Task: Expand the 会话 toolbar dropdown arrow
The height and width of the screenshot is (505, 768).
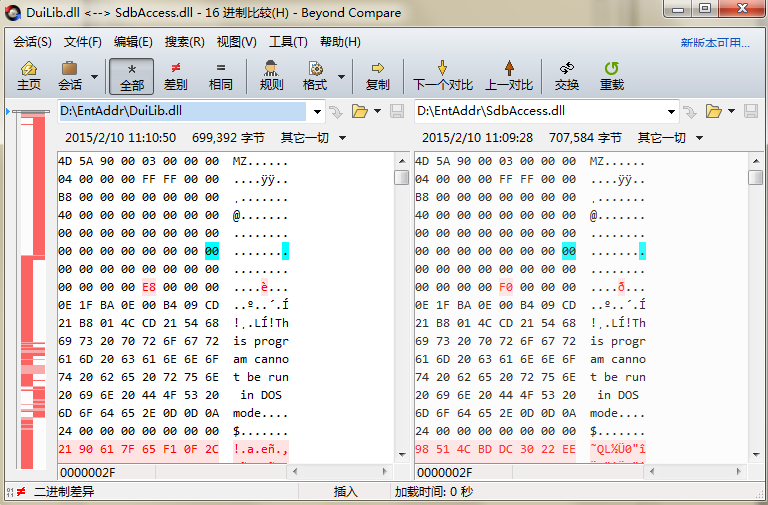Action: [x=95, y=76]
